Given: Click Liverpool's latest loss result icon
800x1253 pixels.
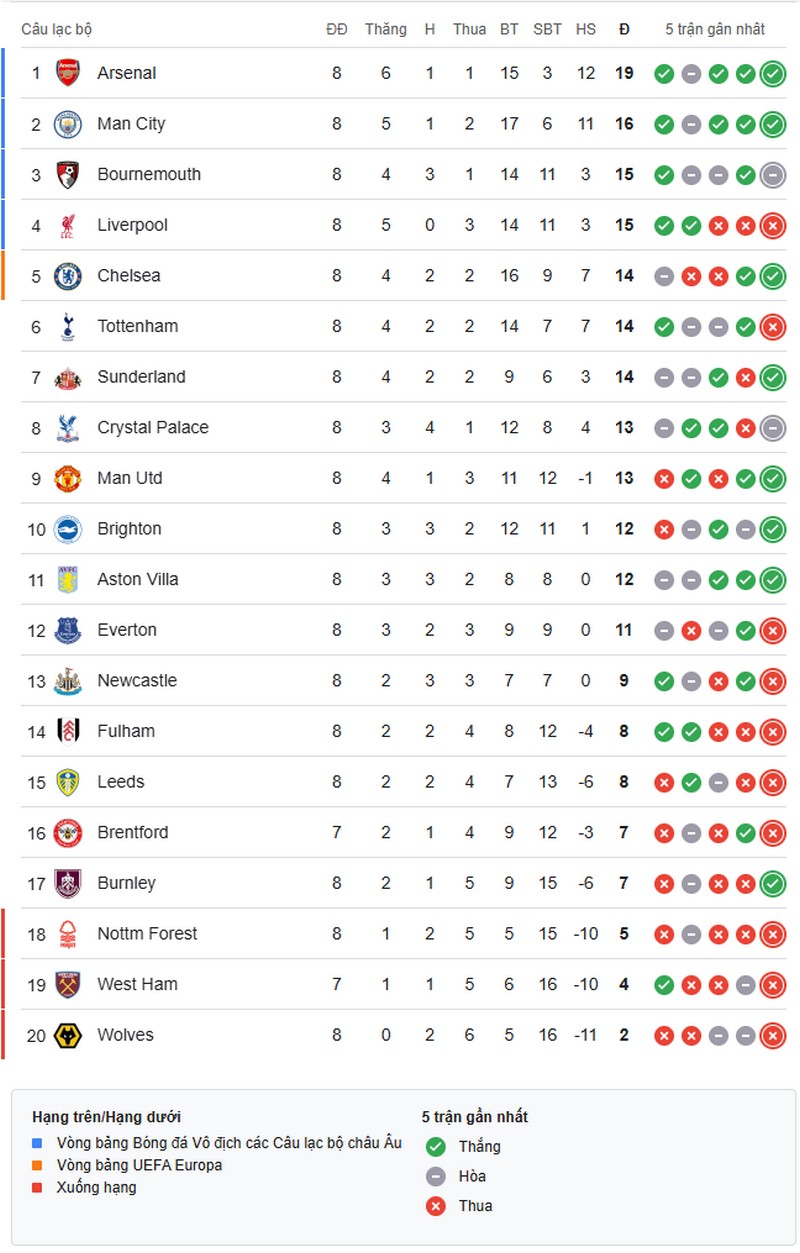Looking at the screenshot, I should [772, 225].
